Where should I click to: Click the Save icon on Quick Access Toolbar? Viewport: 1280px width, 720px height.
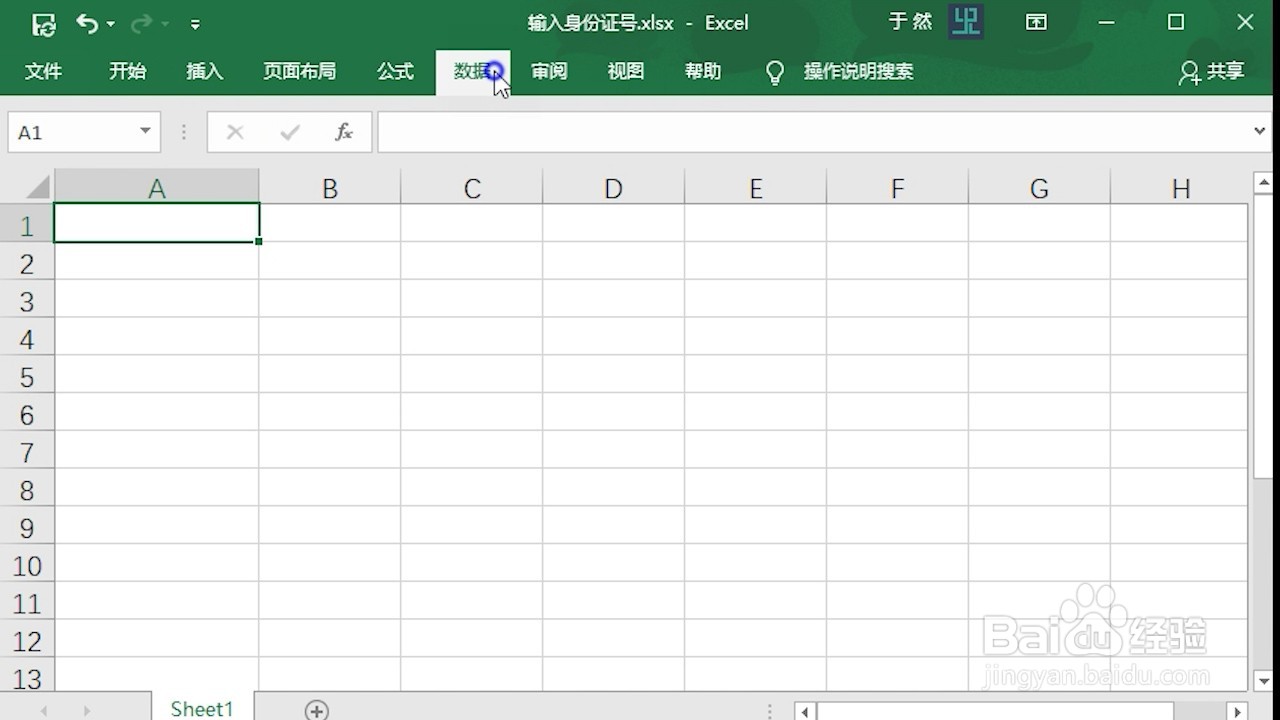coord(43,22)
